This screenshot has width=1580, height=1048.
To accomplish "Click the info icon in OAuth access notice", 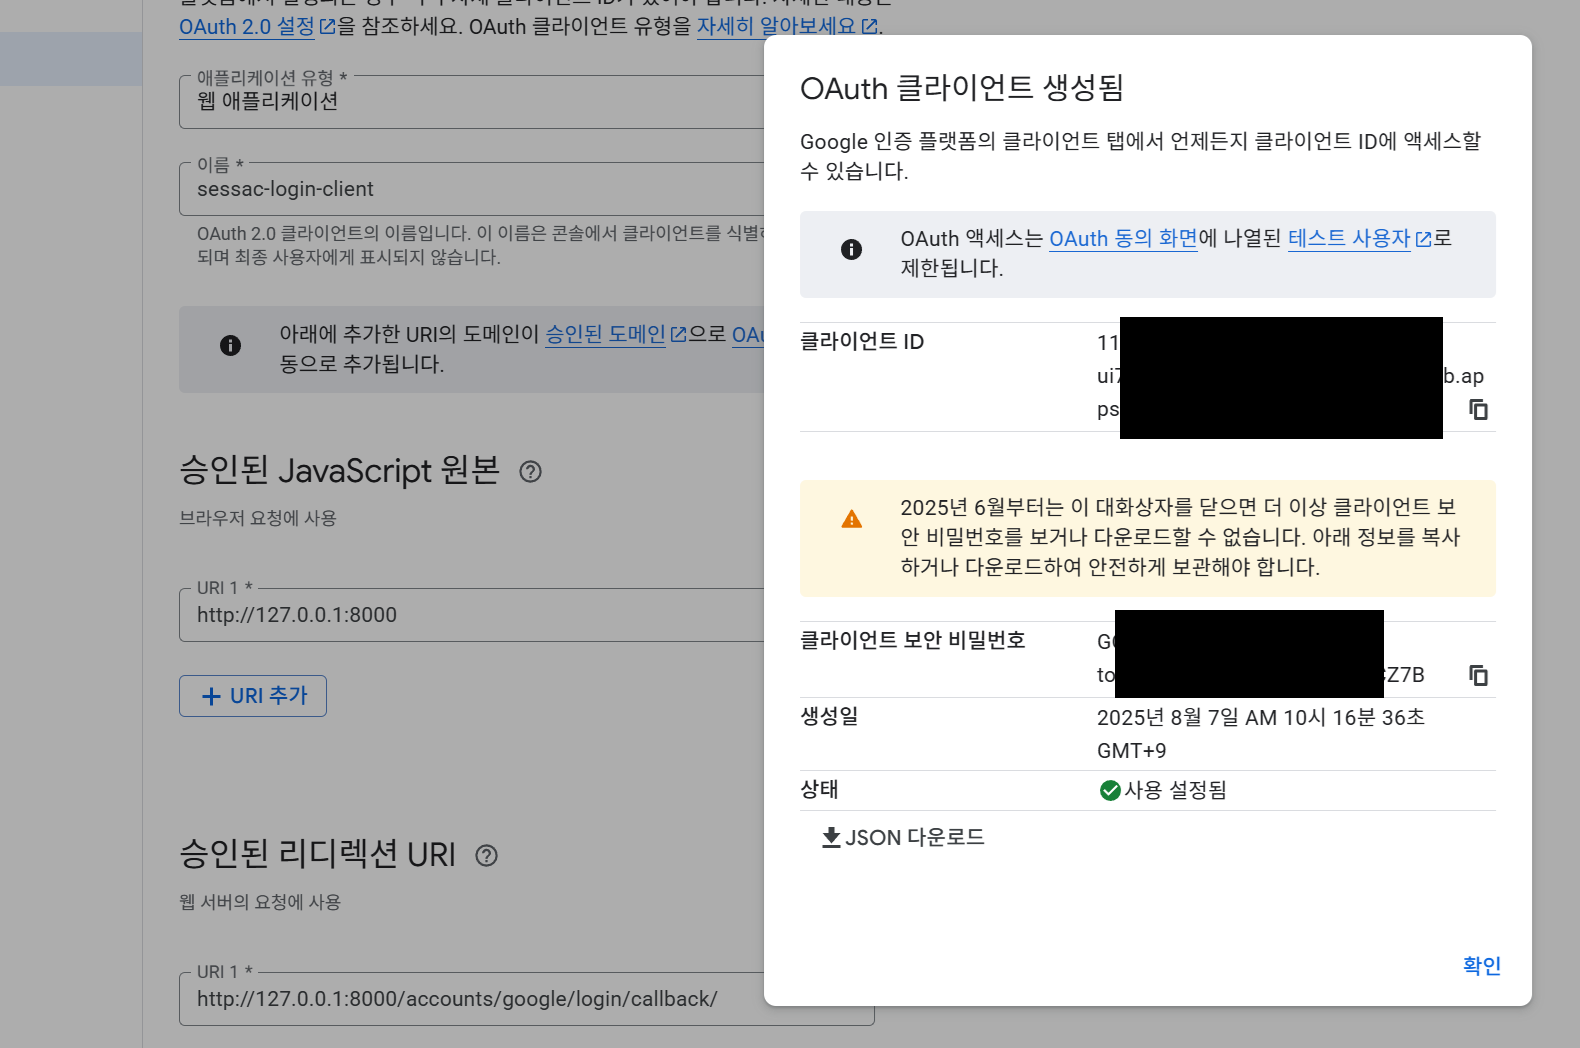I will click(851, 249).
